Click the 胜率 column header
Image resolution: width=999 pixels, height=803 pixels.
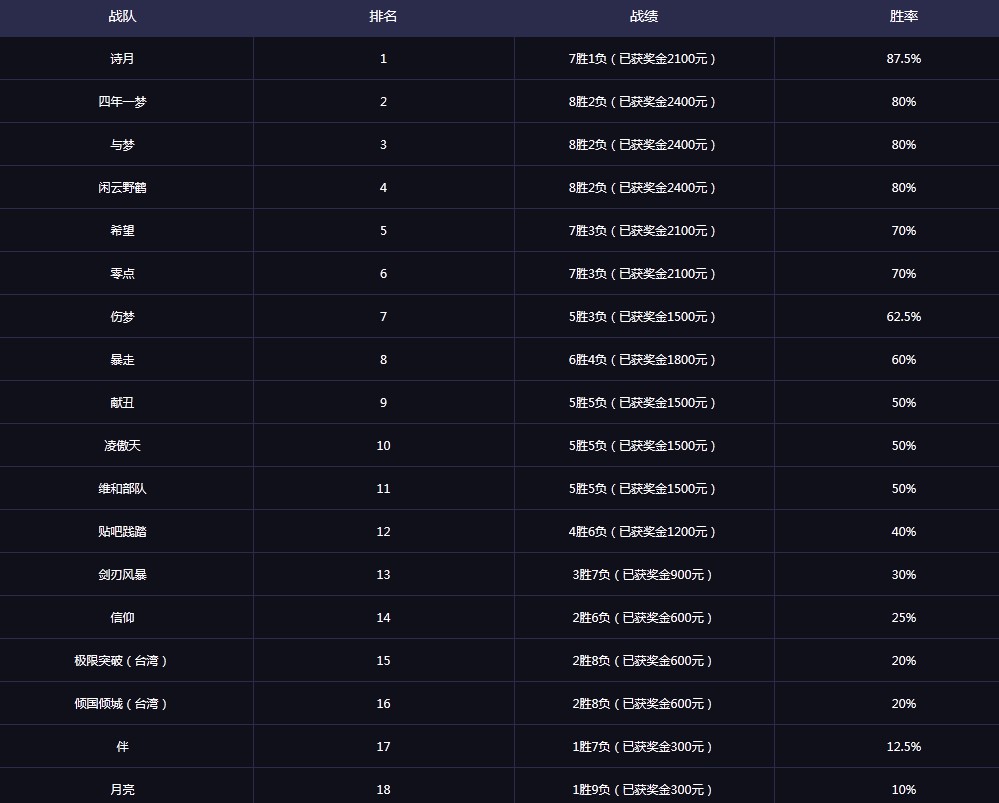click(903, 17)
